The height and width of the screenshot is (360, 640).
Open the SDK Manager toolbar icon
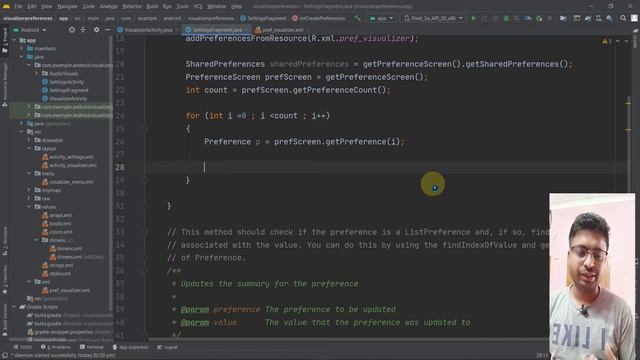pyautogui.click(x=609, y=18)
